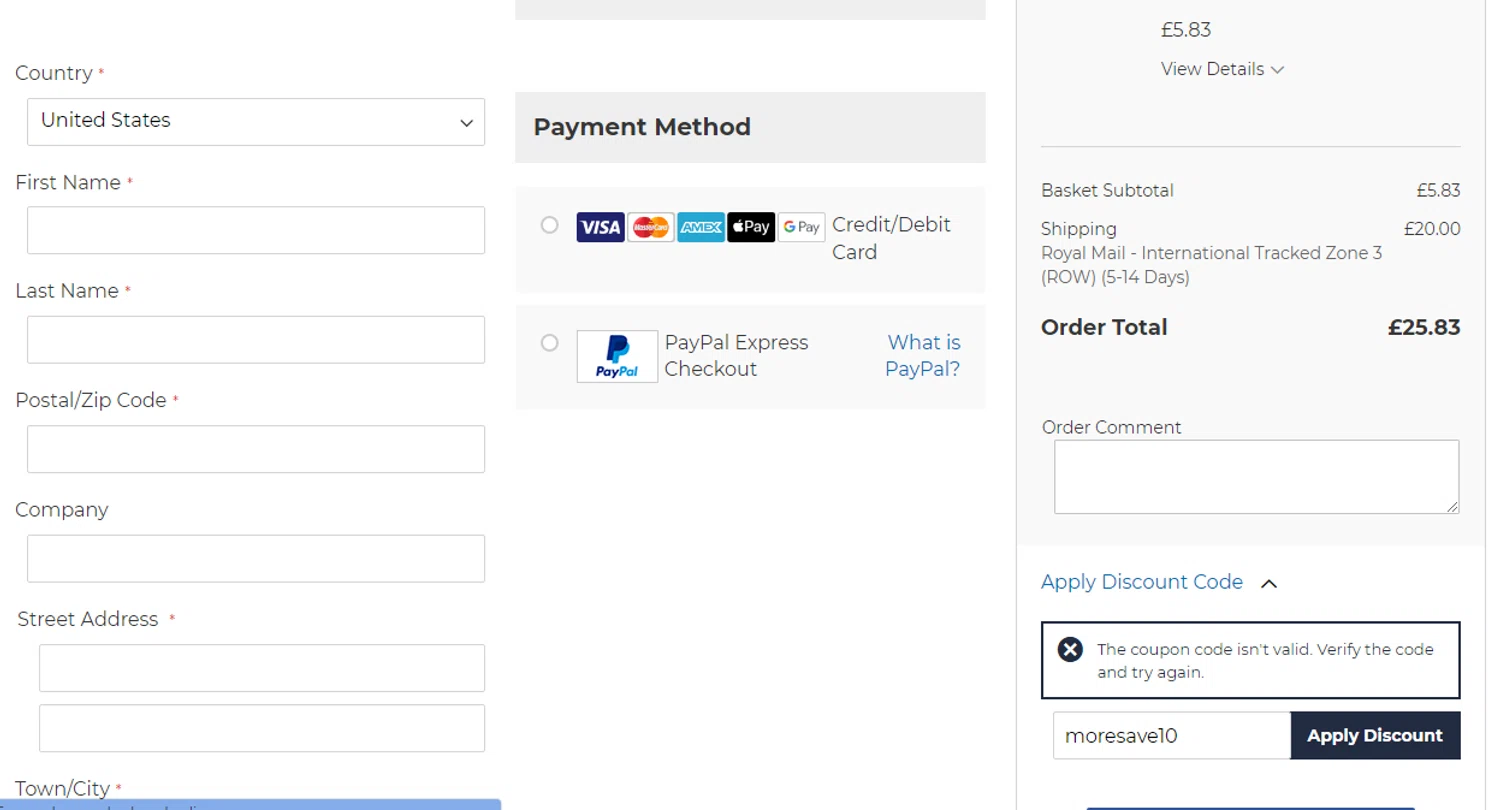Focus the Postal/Zip Code field
This screenshot has height=810, width=1500.
pos(256,449)
